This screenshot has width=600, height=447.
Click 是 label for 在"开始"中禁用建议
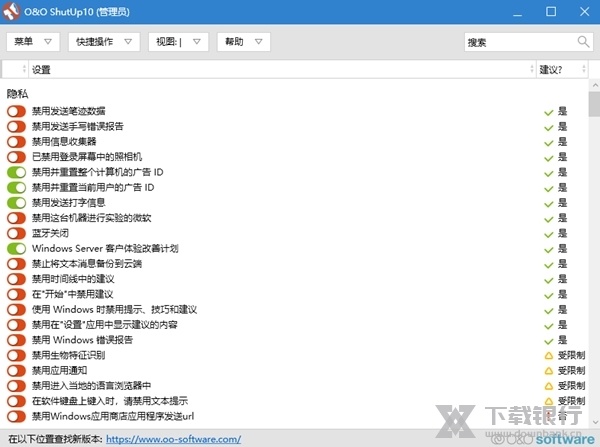pos(562,294)
